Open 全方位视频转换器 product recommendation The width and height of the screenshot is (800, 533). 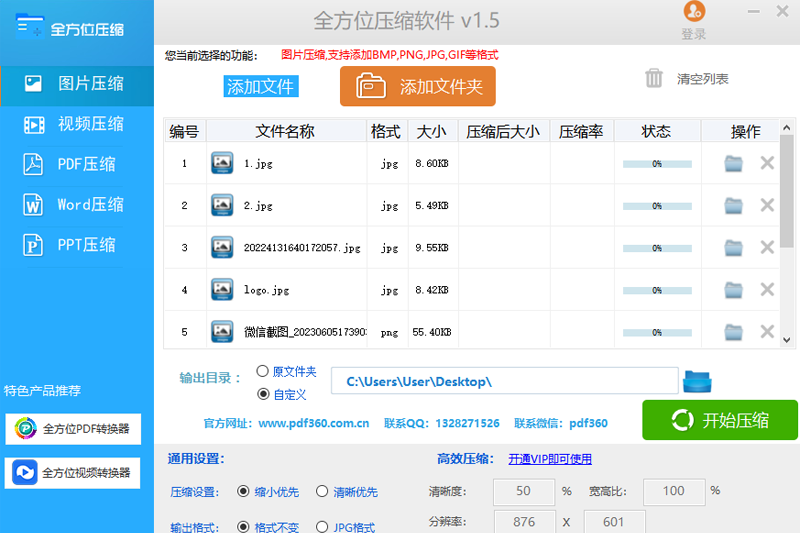click(73, 473)
